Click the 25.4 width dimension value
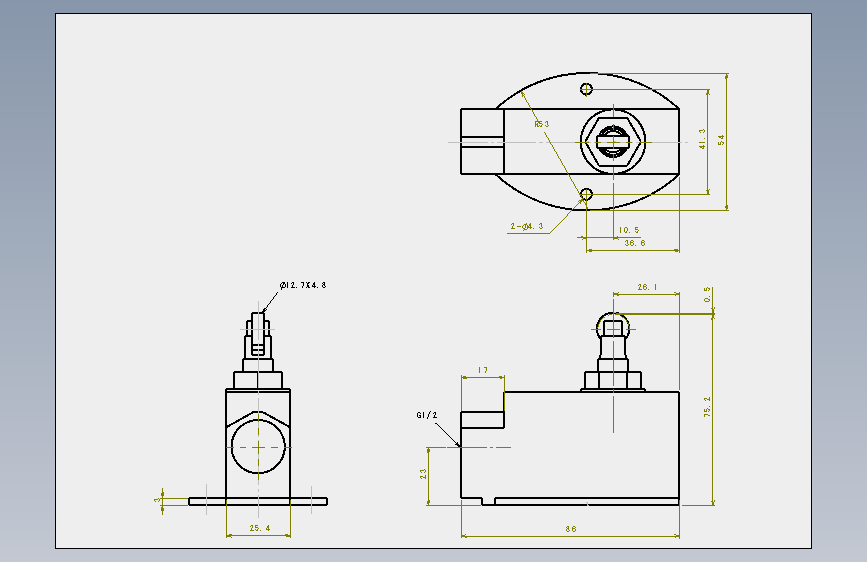Image resolution: width=867 pixels, height=562 pixels. 260,528
